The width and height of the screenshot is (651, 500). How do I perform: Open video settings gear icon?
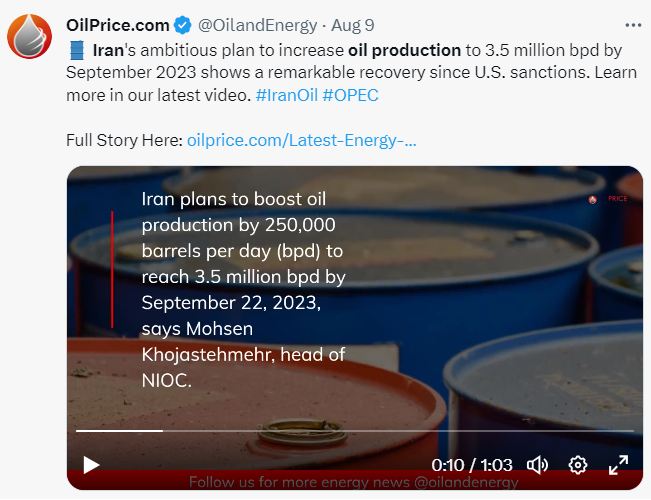tap(577, 464)
